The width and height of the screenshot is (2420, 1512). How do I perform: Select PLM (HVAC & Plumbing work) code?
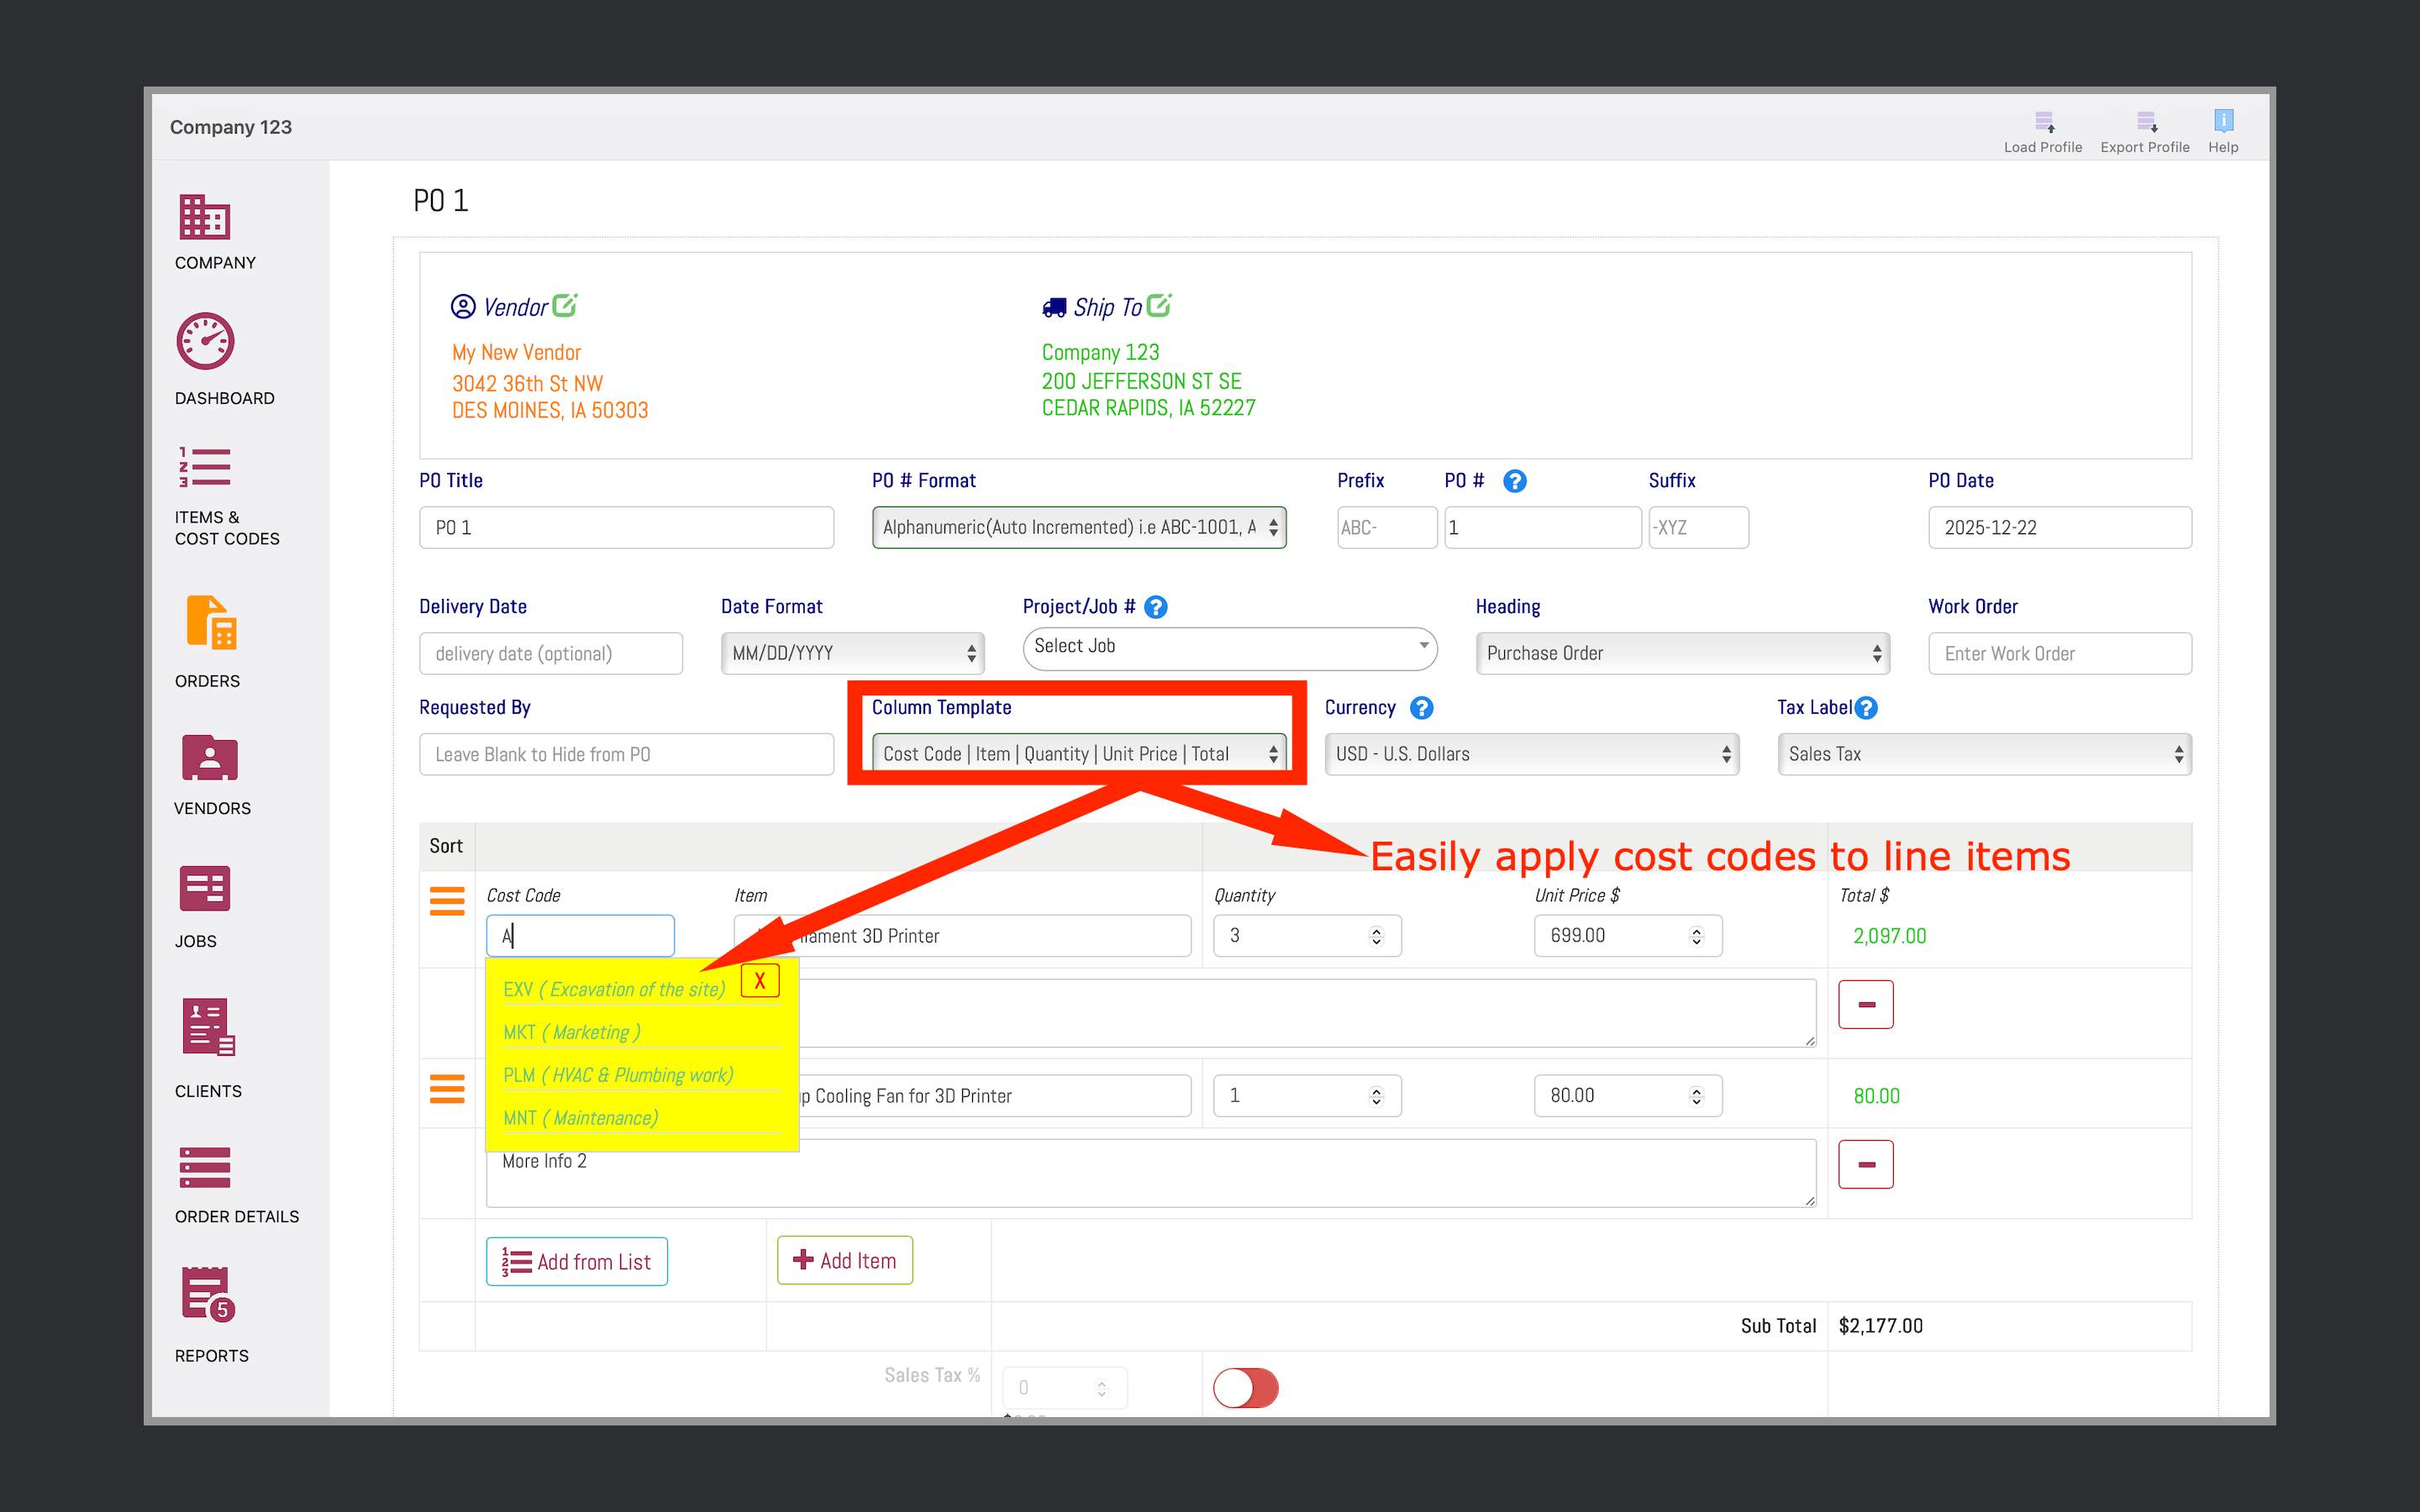tap(618, 1075)
